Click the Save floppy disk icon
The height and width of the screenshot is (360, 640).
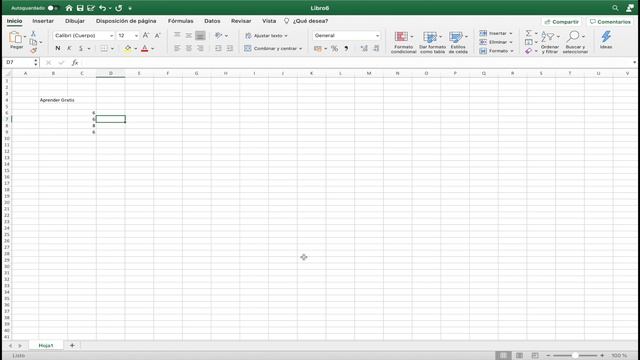click(80, 8)
